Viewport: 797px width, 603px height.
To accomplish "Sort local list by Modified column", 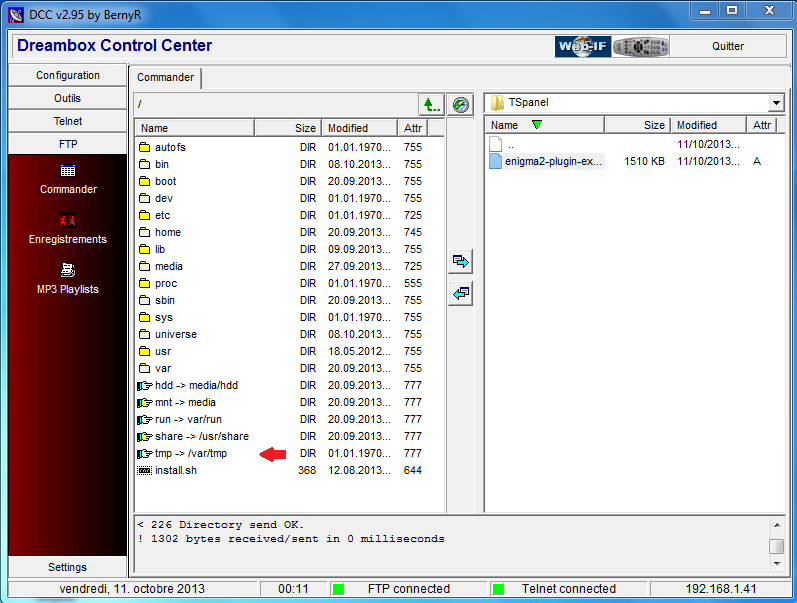I will pos(709,125).
